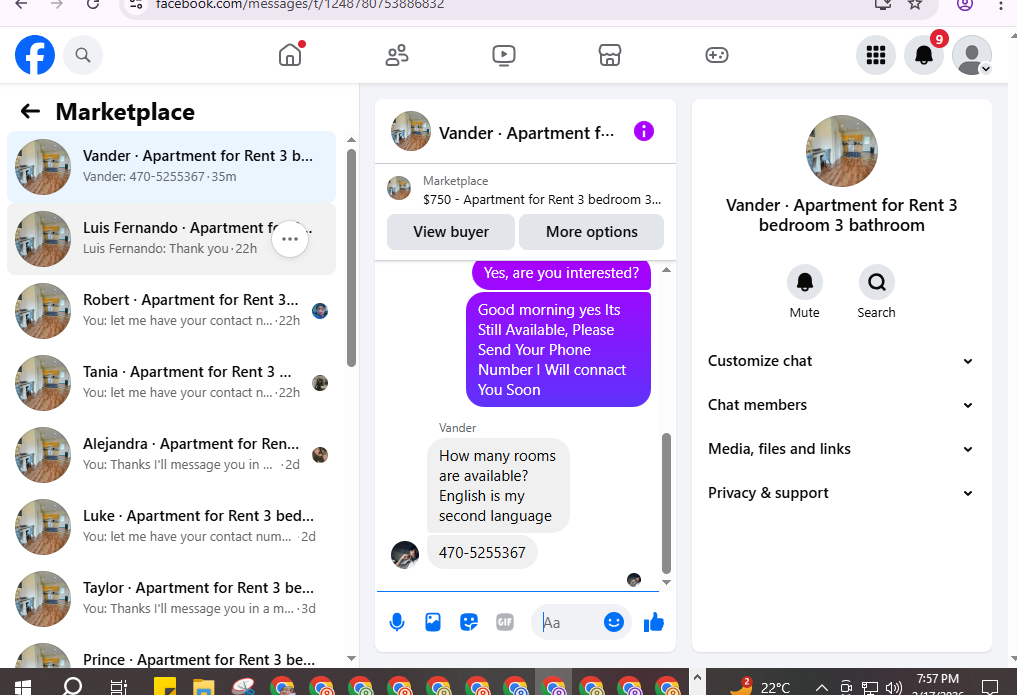Open the Tania apartment conversation
Viewport: 1017px width, 695px height.
(171, 383)
